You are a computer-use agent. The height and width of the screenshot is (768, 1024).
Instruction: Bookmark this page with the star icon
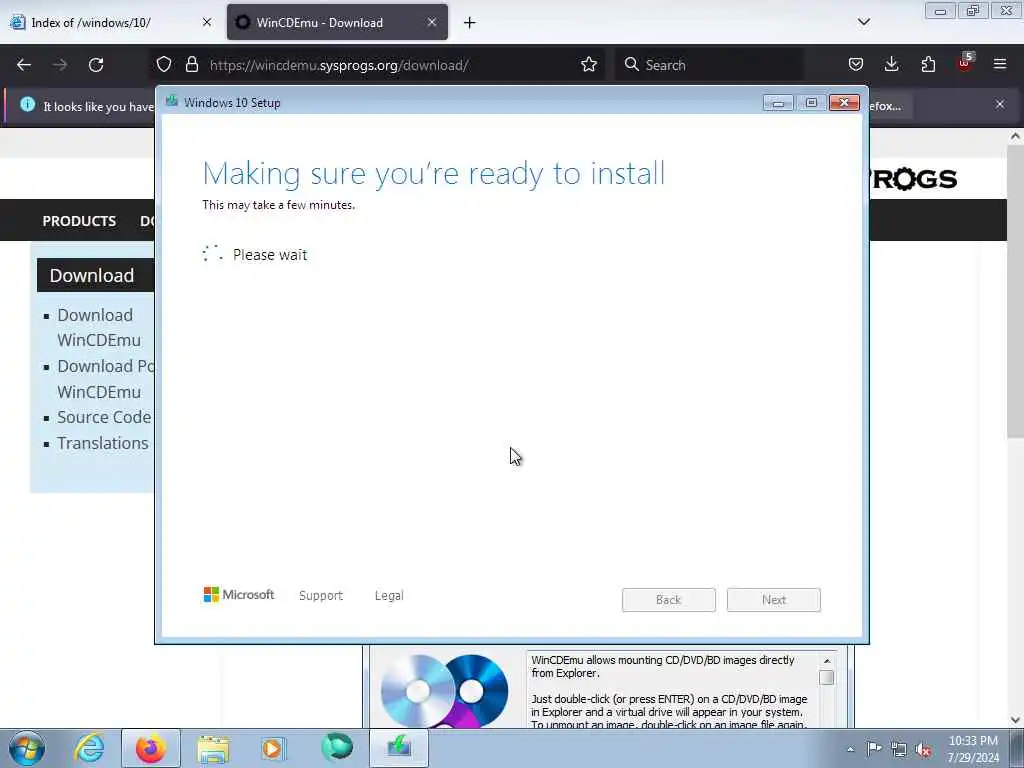point(588,65)
